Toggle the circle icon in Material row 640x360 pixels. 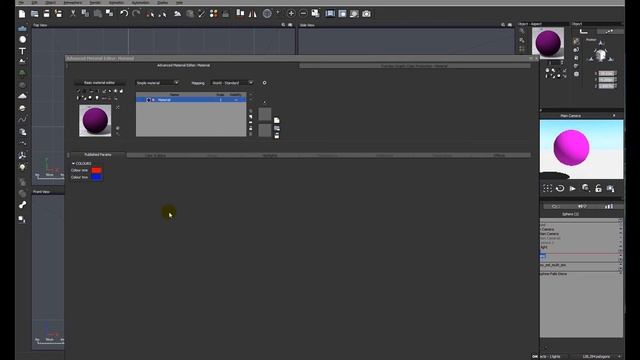pos(148,100)
